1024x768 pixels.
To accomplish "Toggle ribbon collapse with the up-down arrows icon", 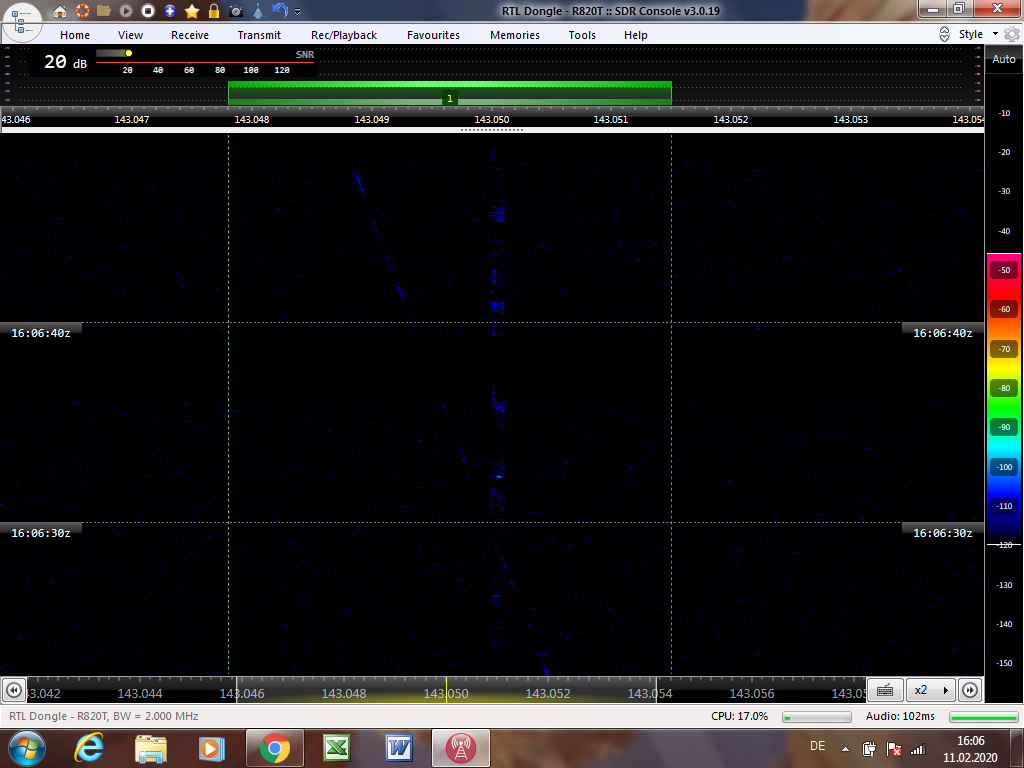I will pos(944,35).
